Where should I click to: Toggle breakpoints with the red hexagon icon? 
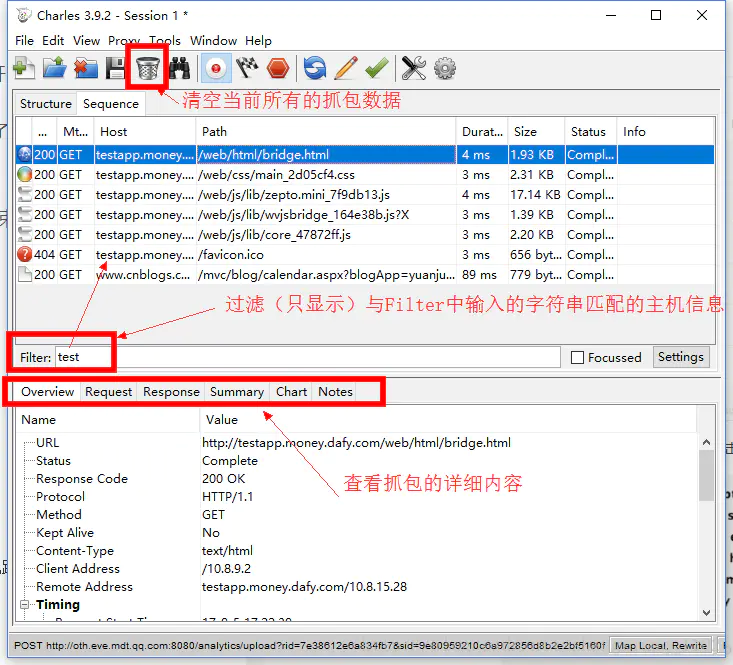click(278, 68)
